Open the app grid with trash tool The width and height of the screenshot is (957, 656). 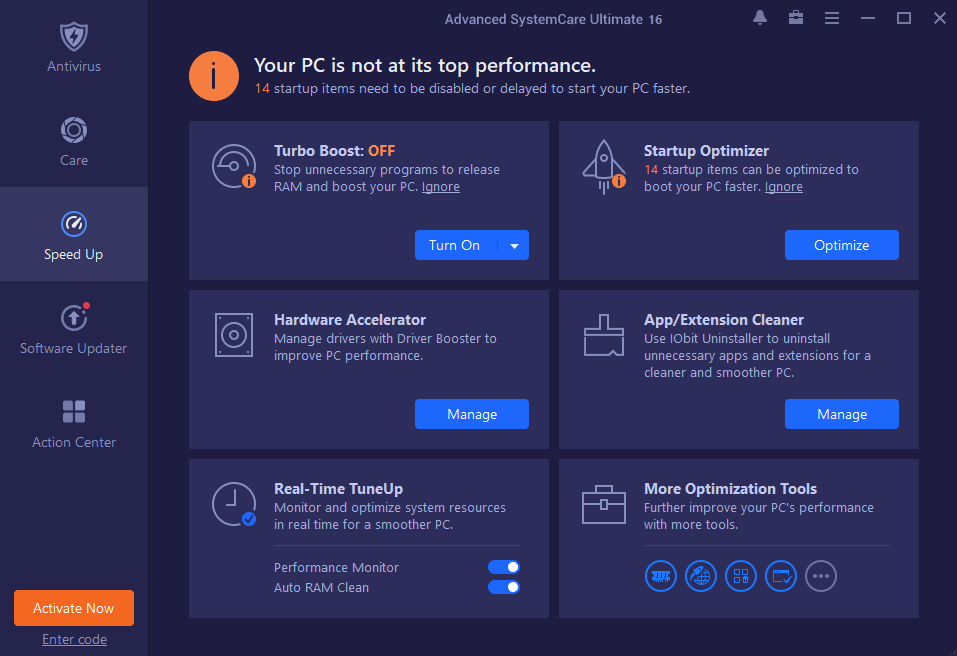click(x=741, y=576)
